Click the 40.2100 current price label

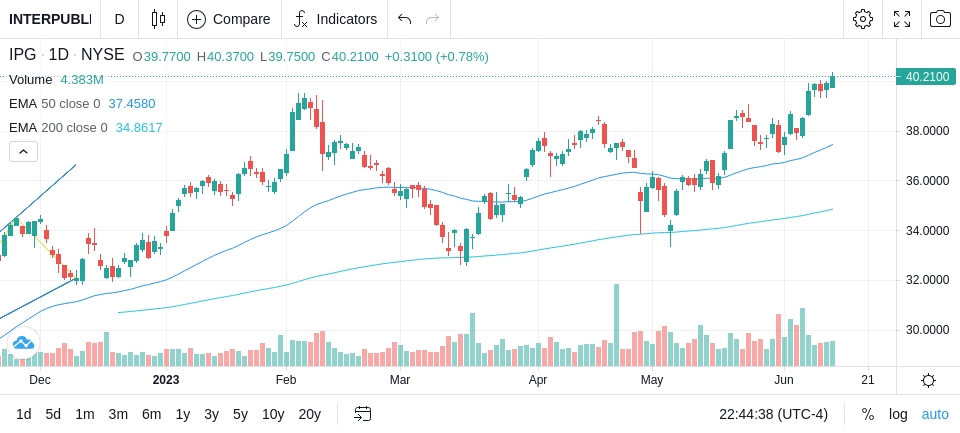coord(927,77)
